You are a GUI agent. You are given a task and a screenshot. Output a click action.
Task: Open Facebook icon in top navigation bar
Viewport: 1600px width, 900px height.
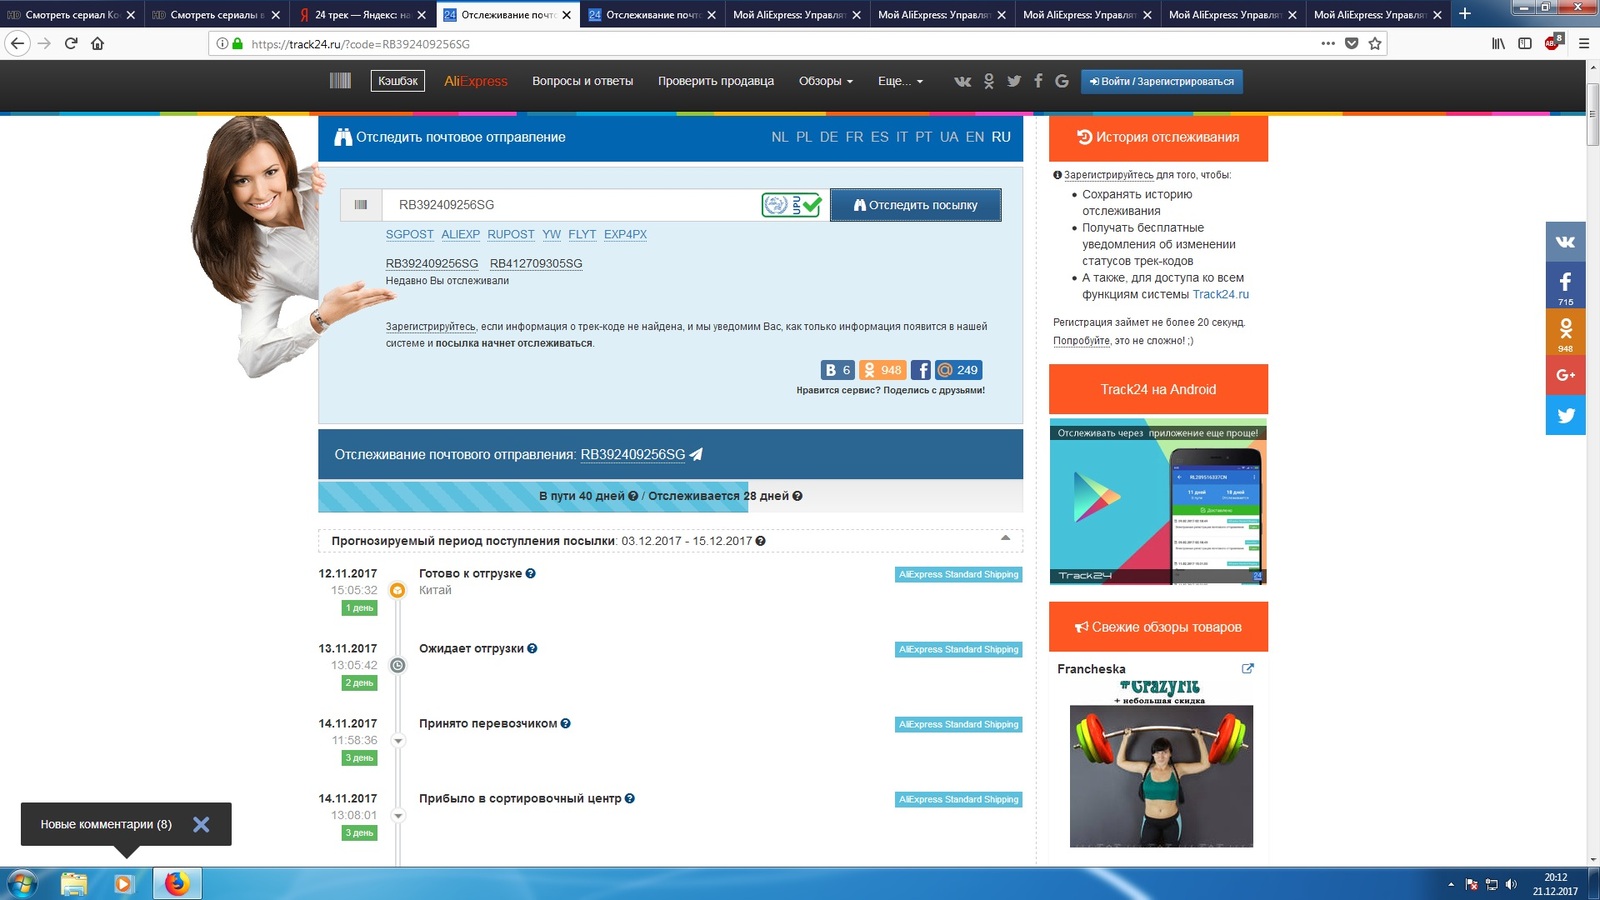click(x=1038, y=81)
